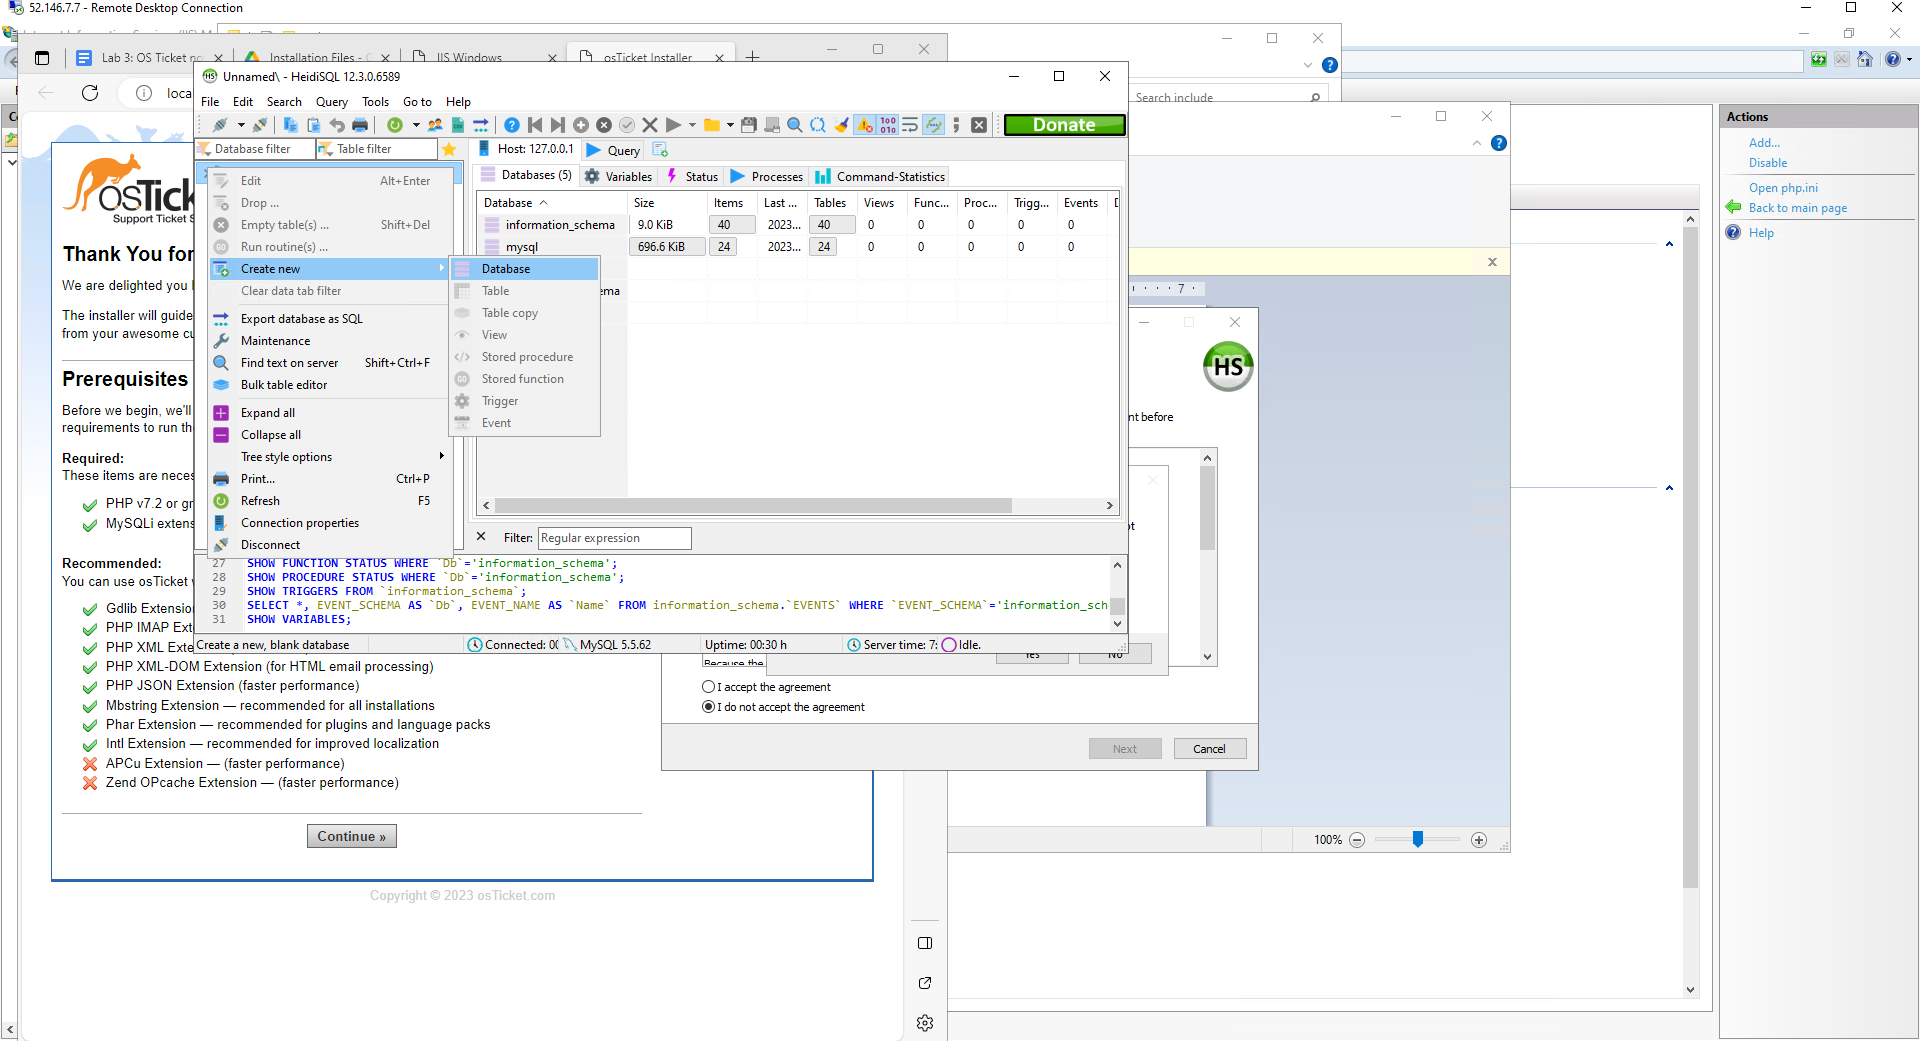Switch to the Variables tab
This screenshot has width=1920, height=1041.
[x=618, y=176]
